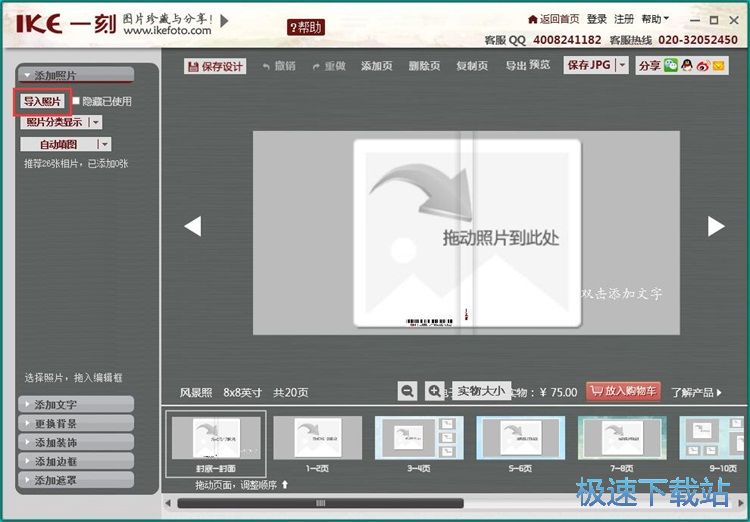
Task: Click the www.ikefoto.com website address
Action: 167,31
